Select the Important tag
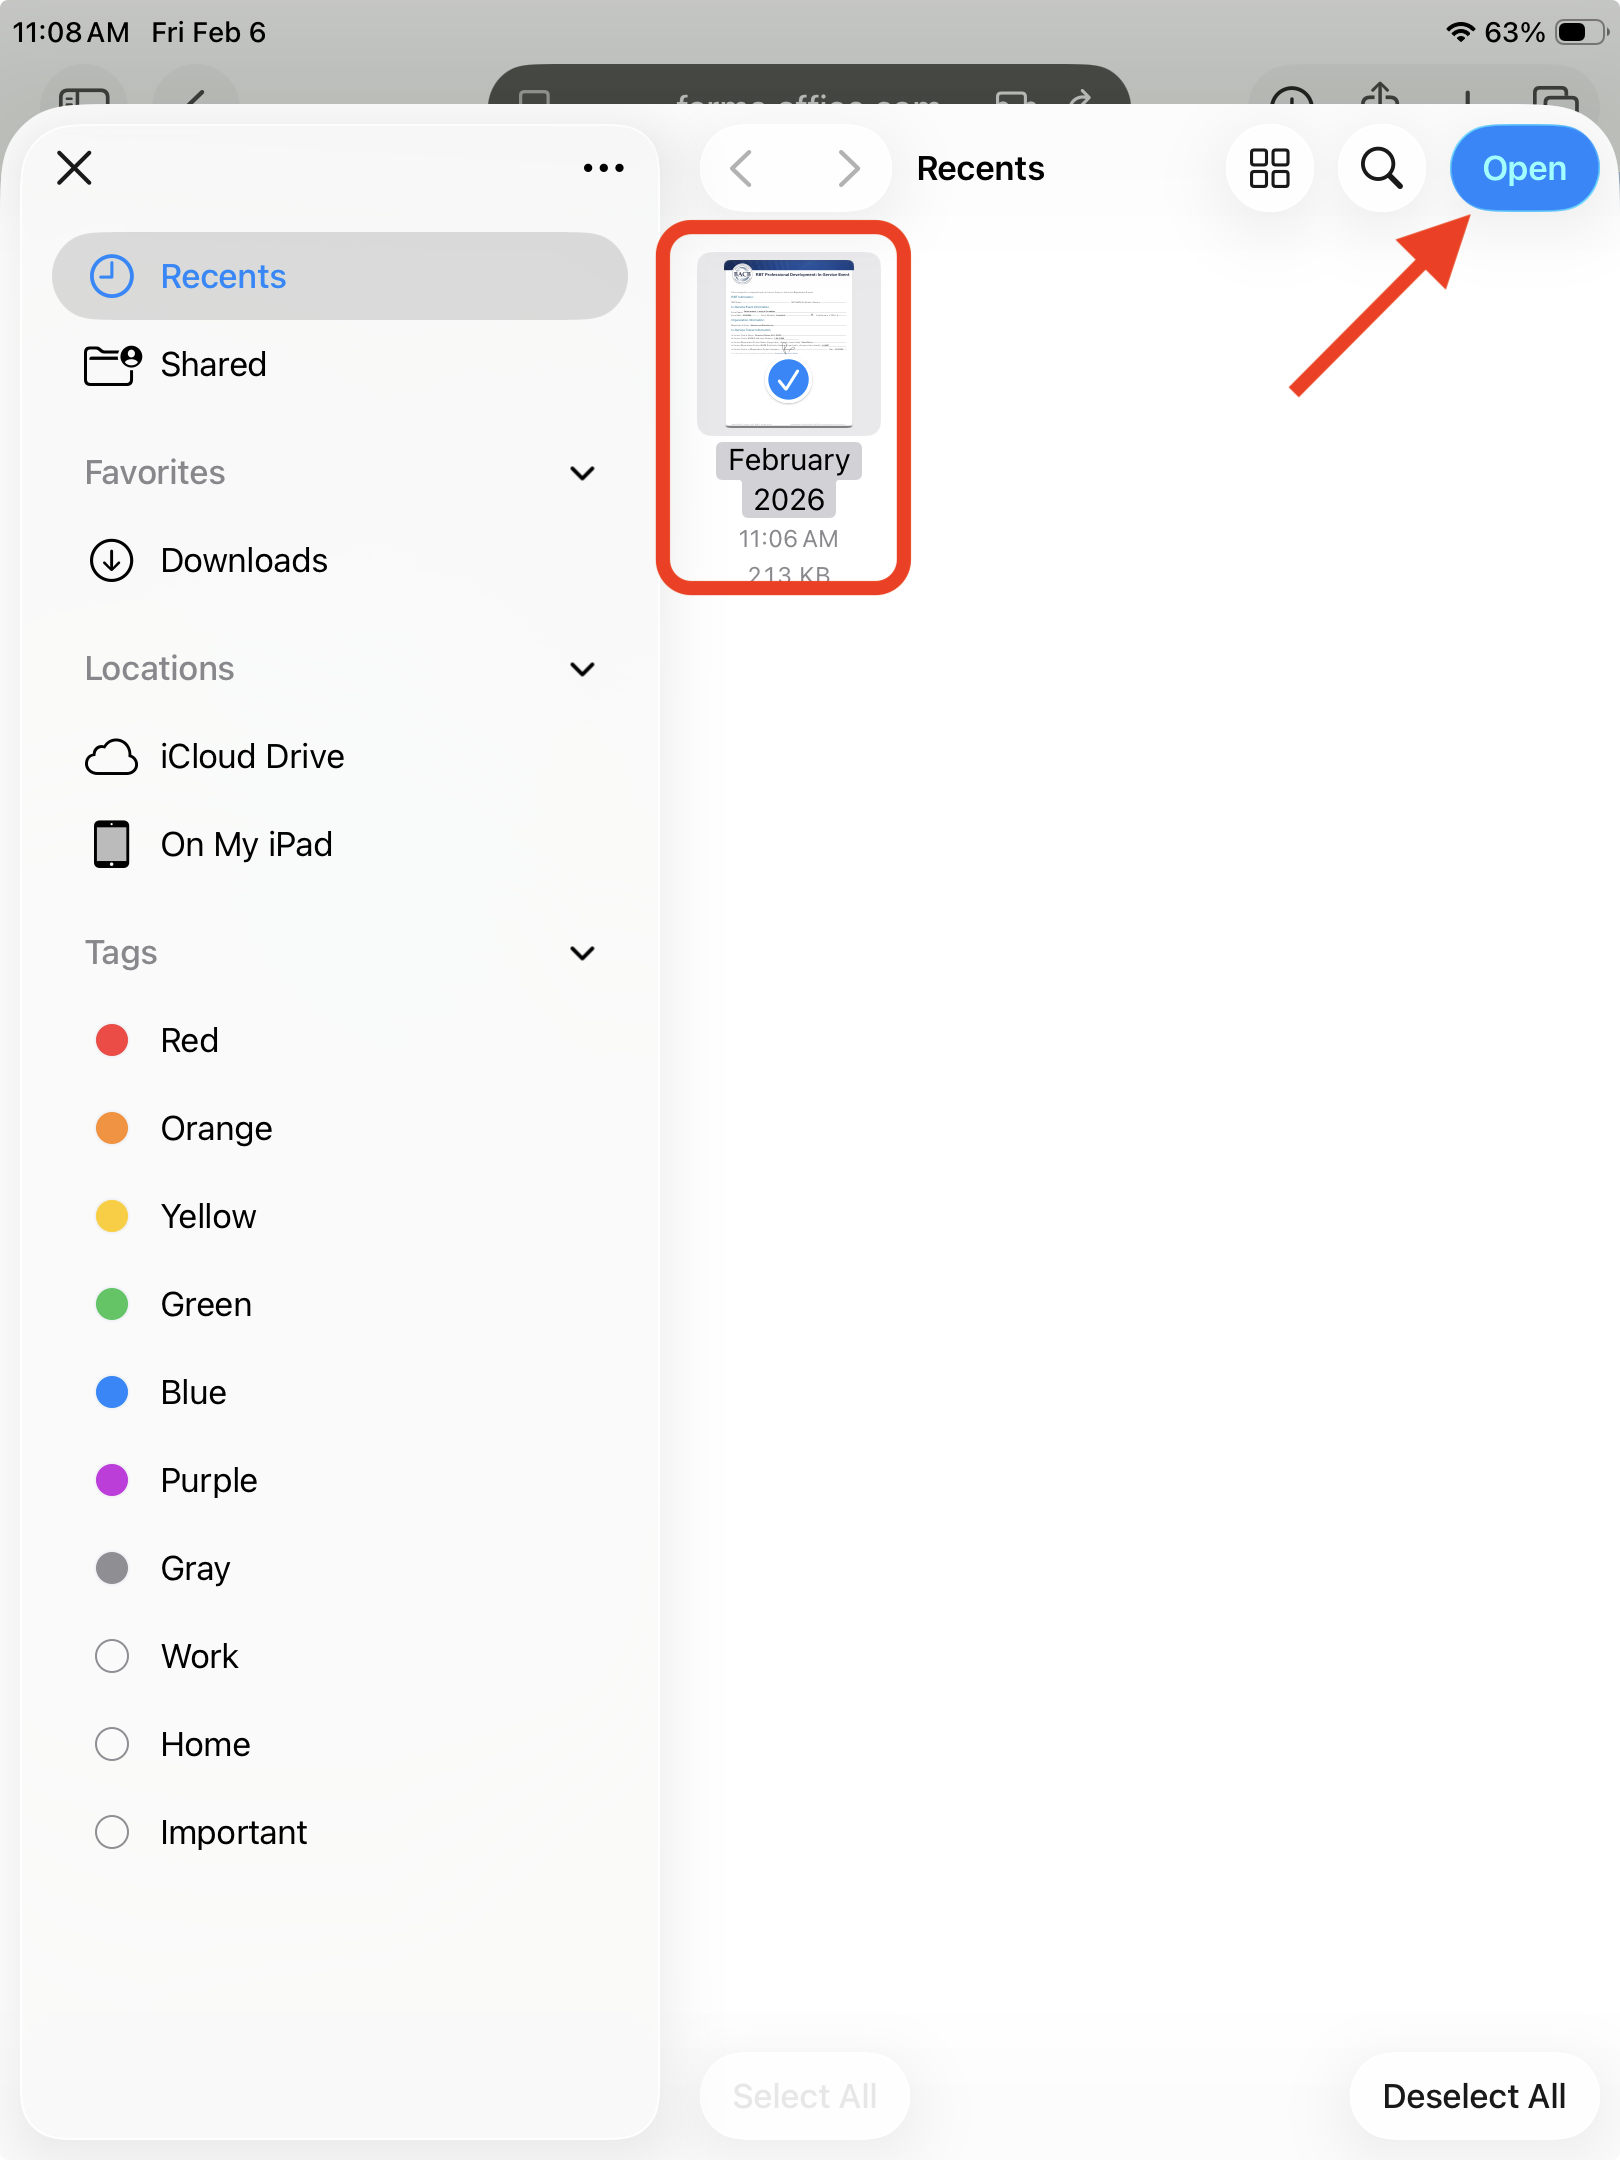 340,1832
